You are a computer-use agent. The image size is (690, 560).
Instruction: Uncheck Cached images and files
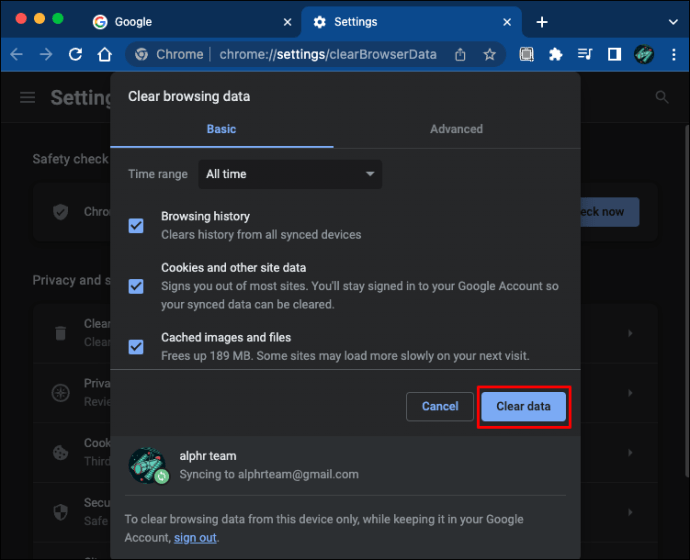pyautogui.click(x=136, y=347)
